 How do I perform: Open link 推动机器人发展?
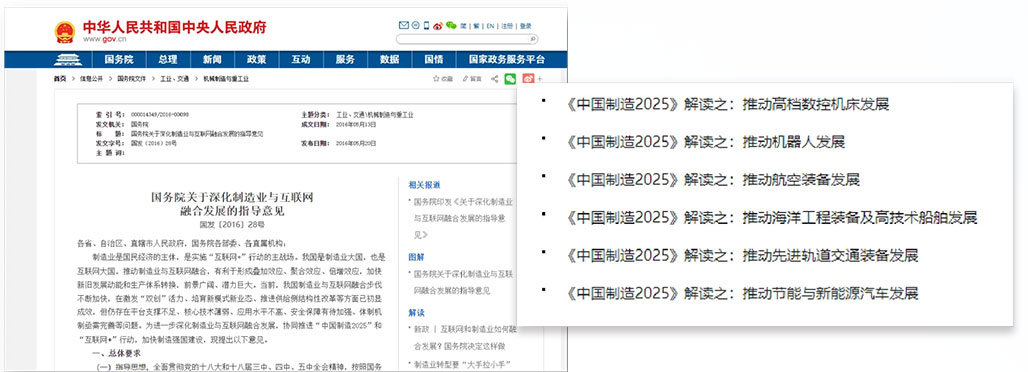793,142
